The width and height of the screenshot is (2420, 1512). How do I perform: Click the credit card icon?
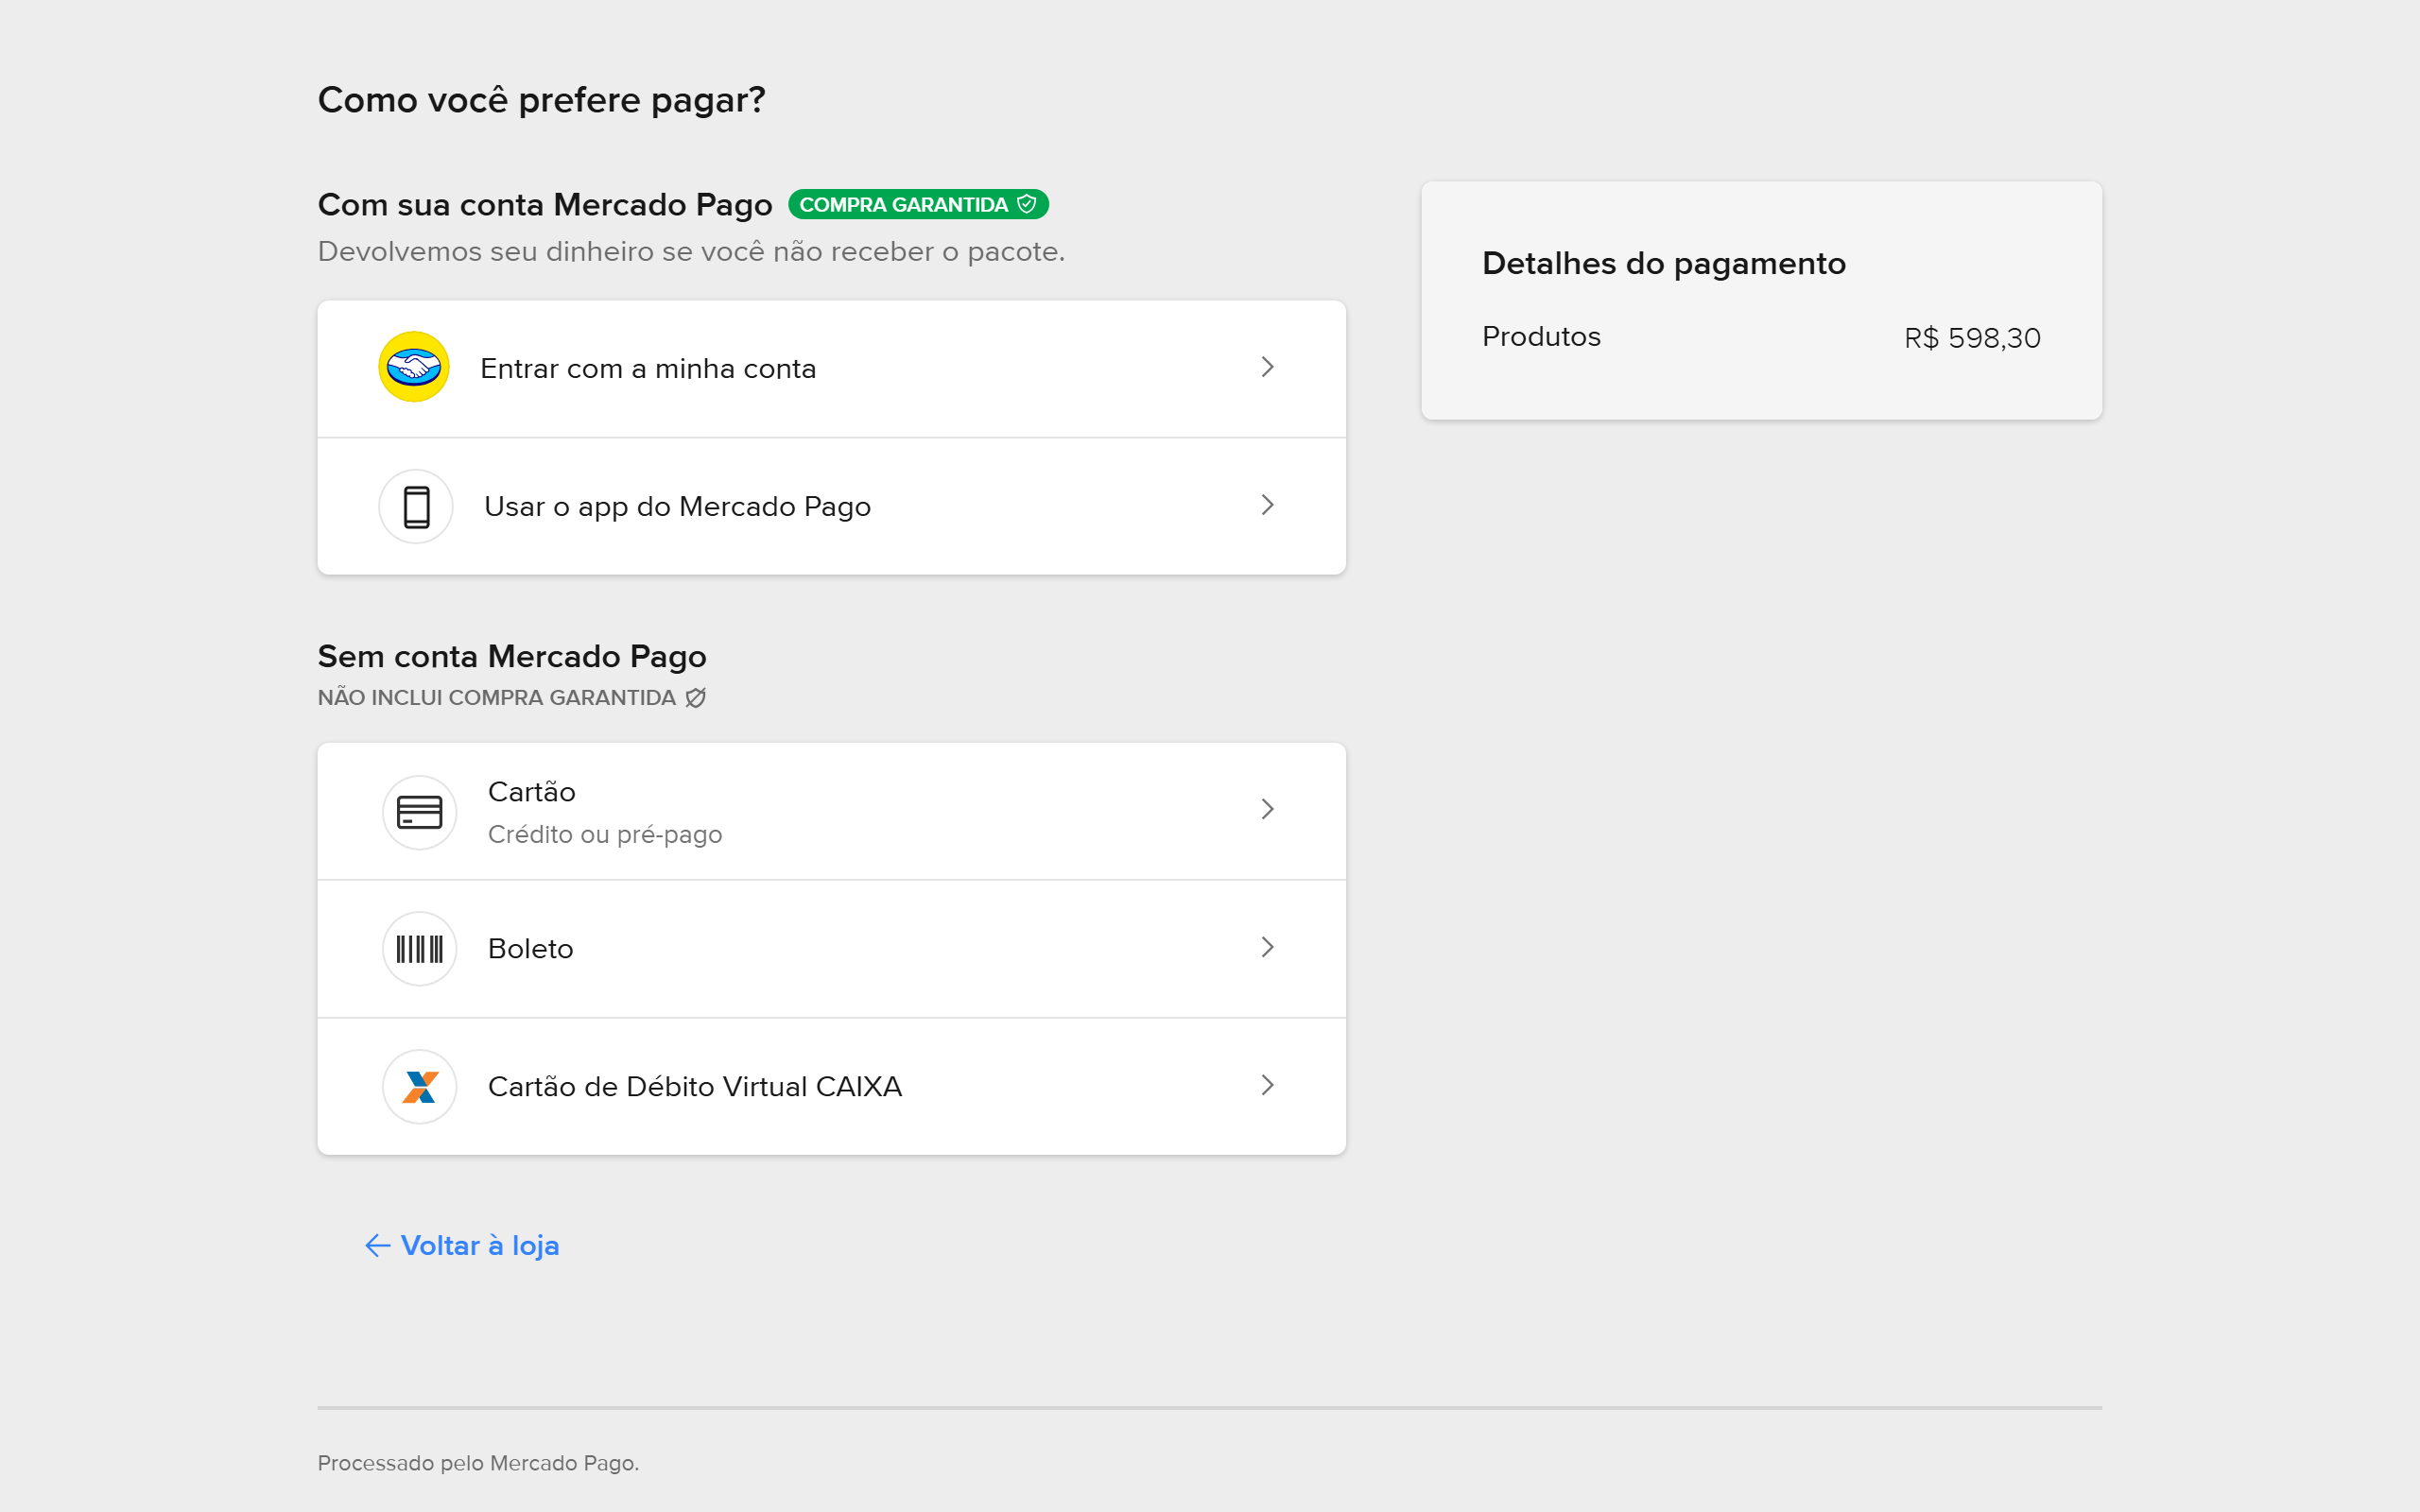(420, 812)
